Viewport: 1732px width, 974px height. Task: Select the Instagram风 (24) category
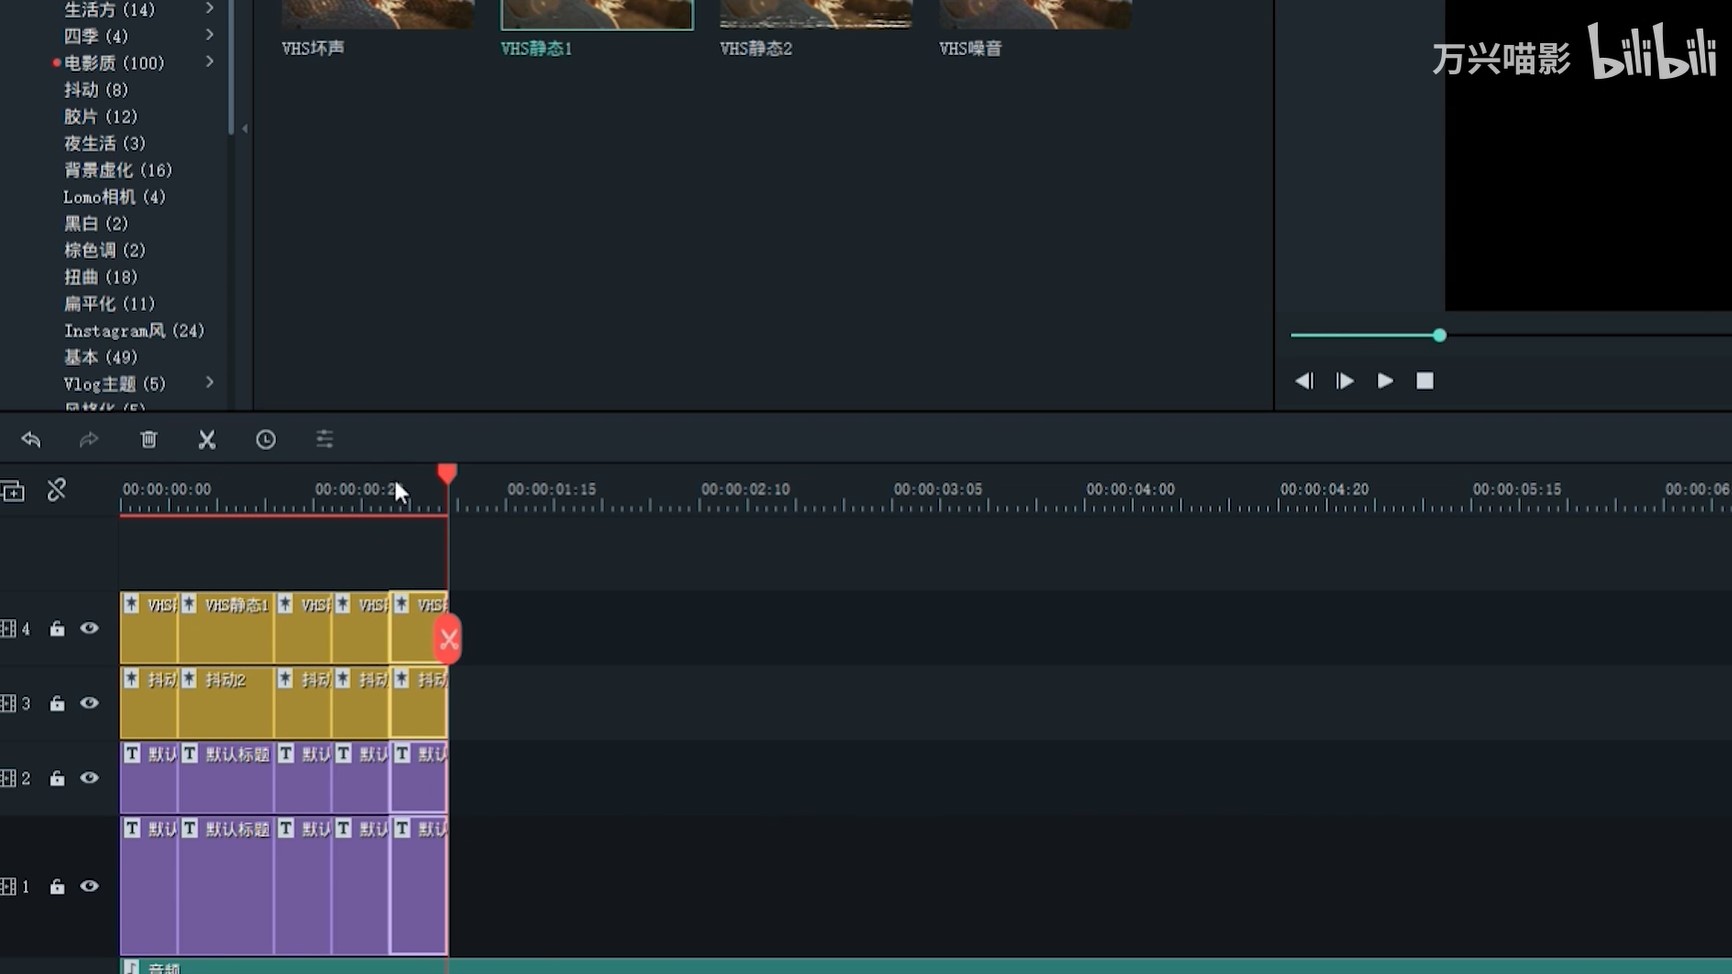pyautogui.click(x=134, y=331)
